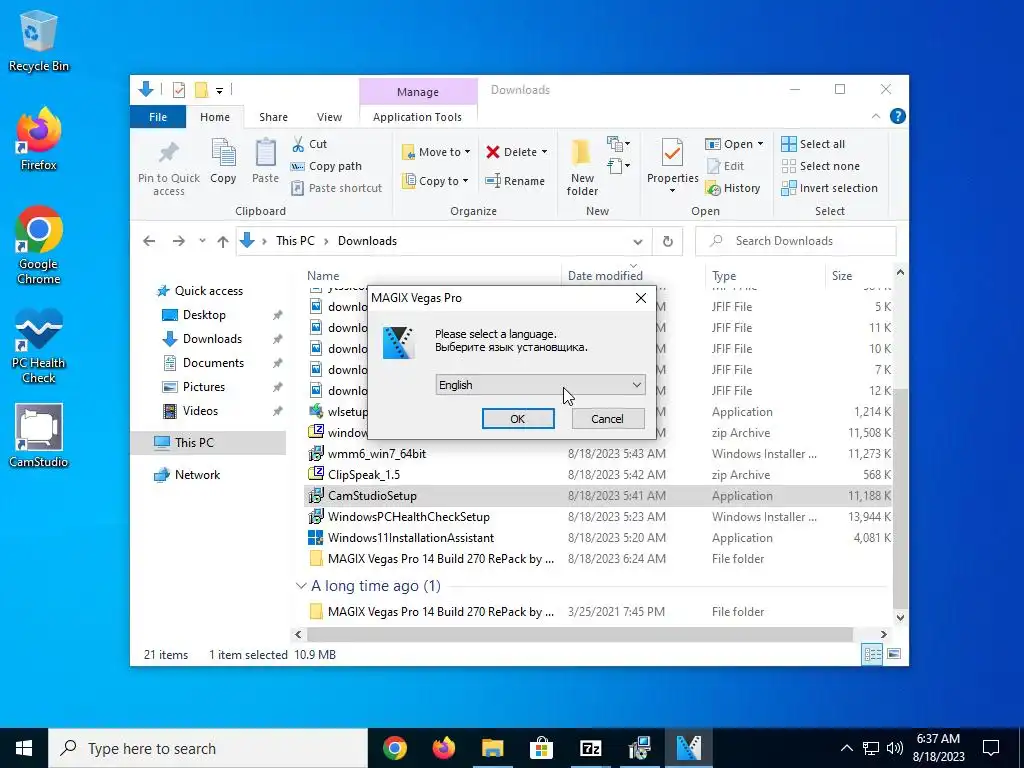1024x768 pixels.
Task: Switch to details view icon in status bar
Action: (872, 654)
